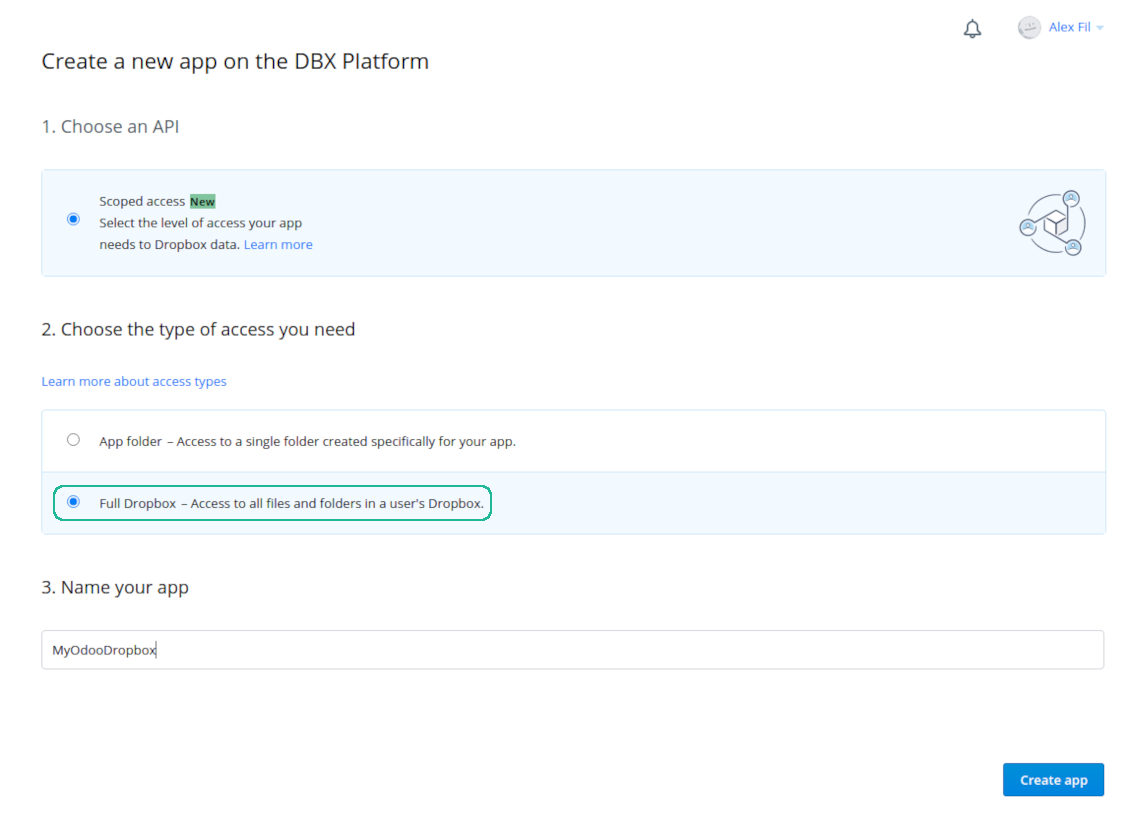
Task: Click the user avatar picture
Action: [1029, 28]
